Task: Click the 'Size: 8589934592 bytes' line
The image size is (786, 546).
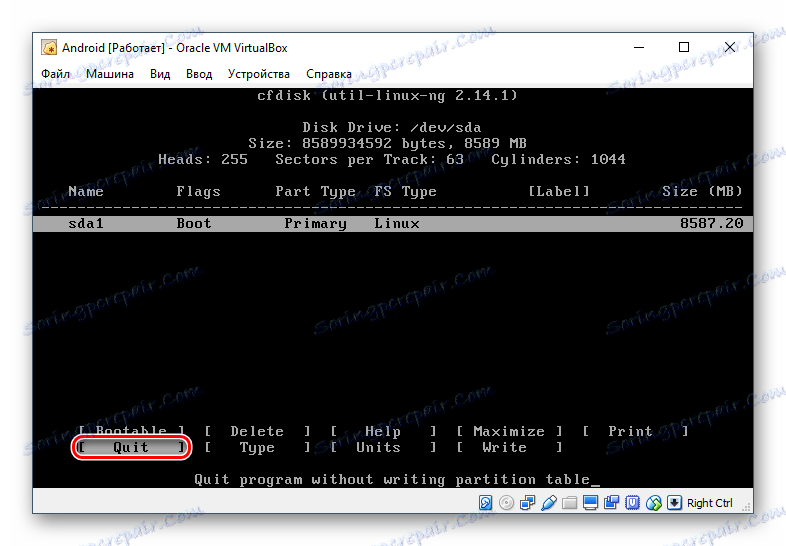Action: coord(387,143)
